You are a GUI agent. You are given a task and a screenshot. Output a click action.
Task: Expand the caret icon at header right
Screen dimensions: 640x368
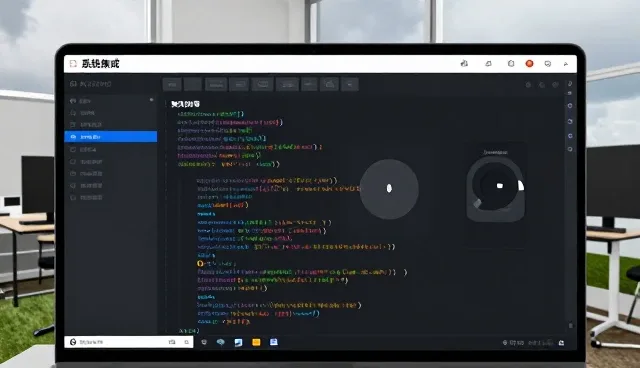click(x=566, y=64)
